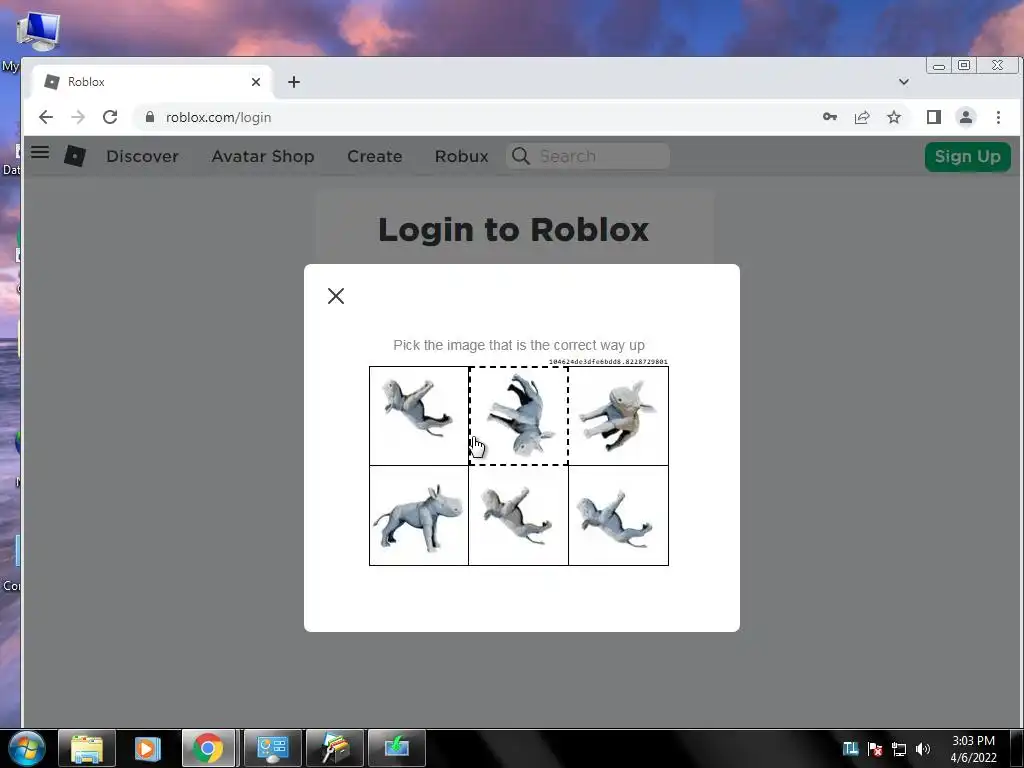This screenshot has width=1024, height=768.
Task: Click the volume speaker tray icon
Action: coord(923,749)
